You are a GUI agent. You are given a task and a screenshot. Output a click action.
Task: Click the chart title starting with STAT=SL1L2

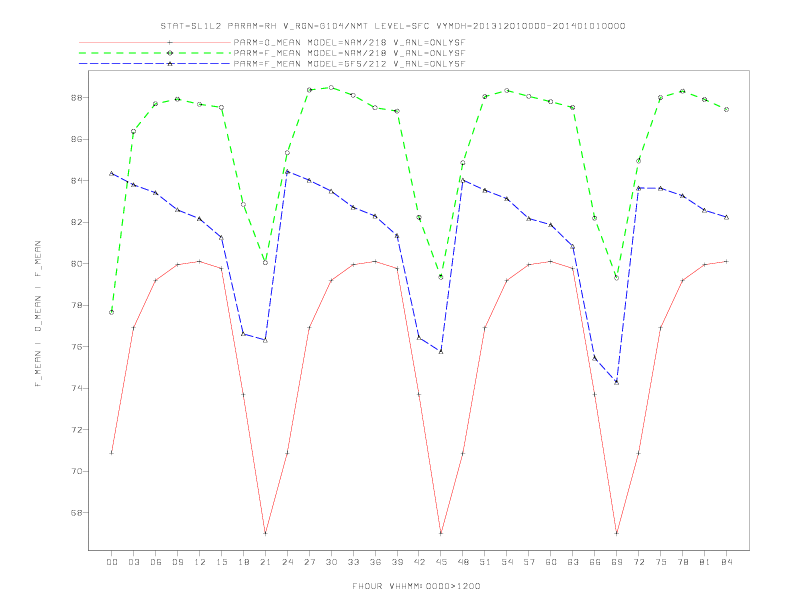tap(393, 26)
